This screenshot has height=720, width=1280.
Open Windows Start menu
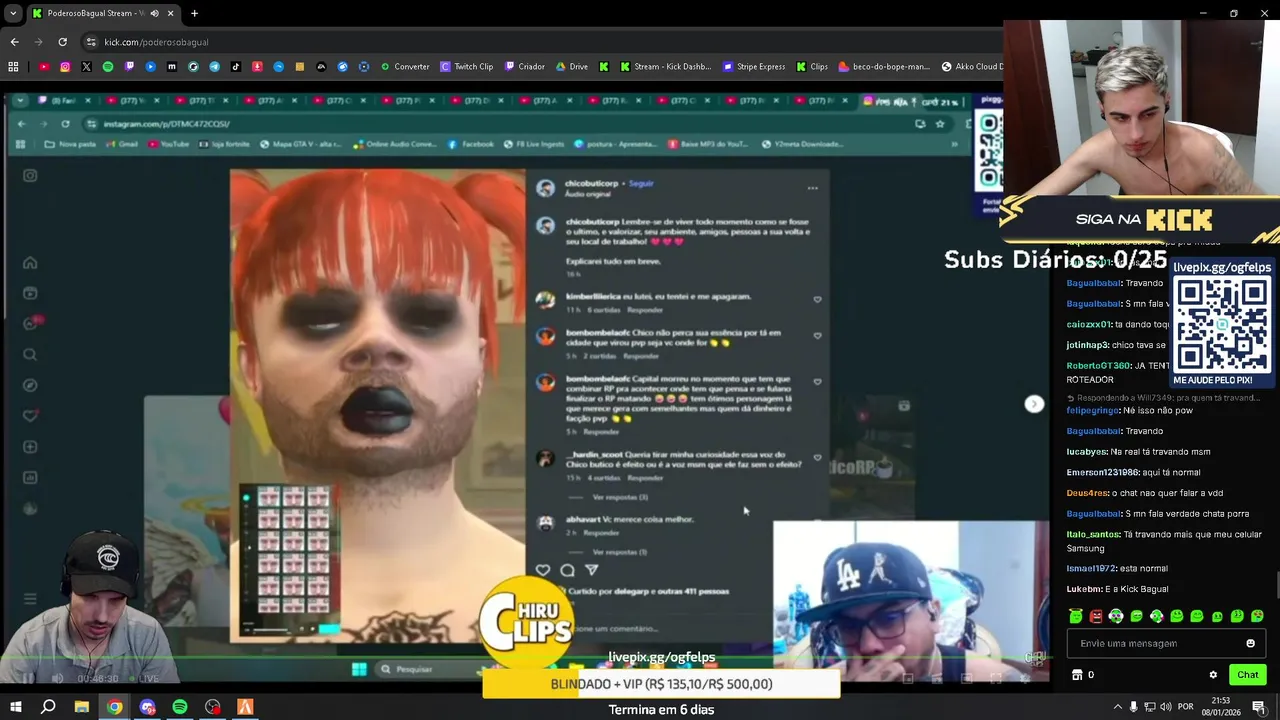15,707
